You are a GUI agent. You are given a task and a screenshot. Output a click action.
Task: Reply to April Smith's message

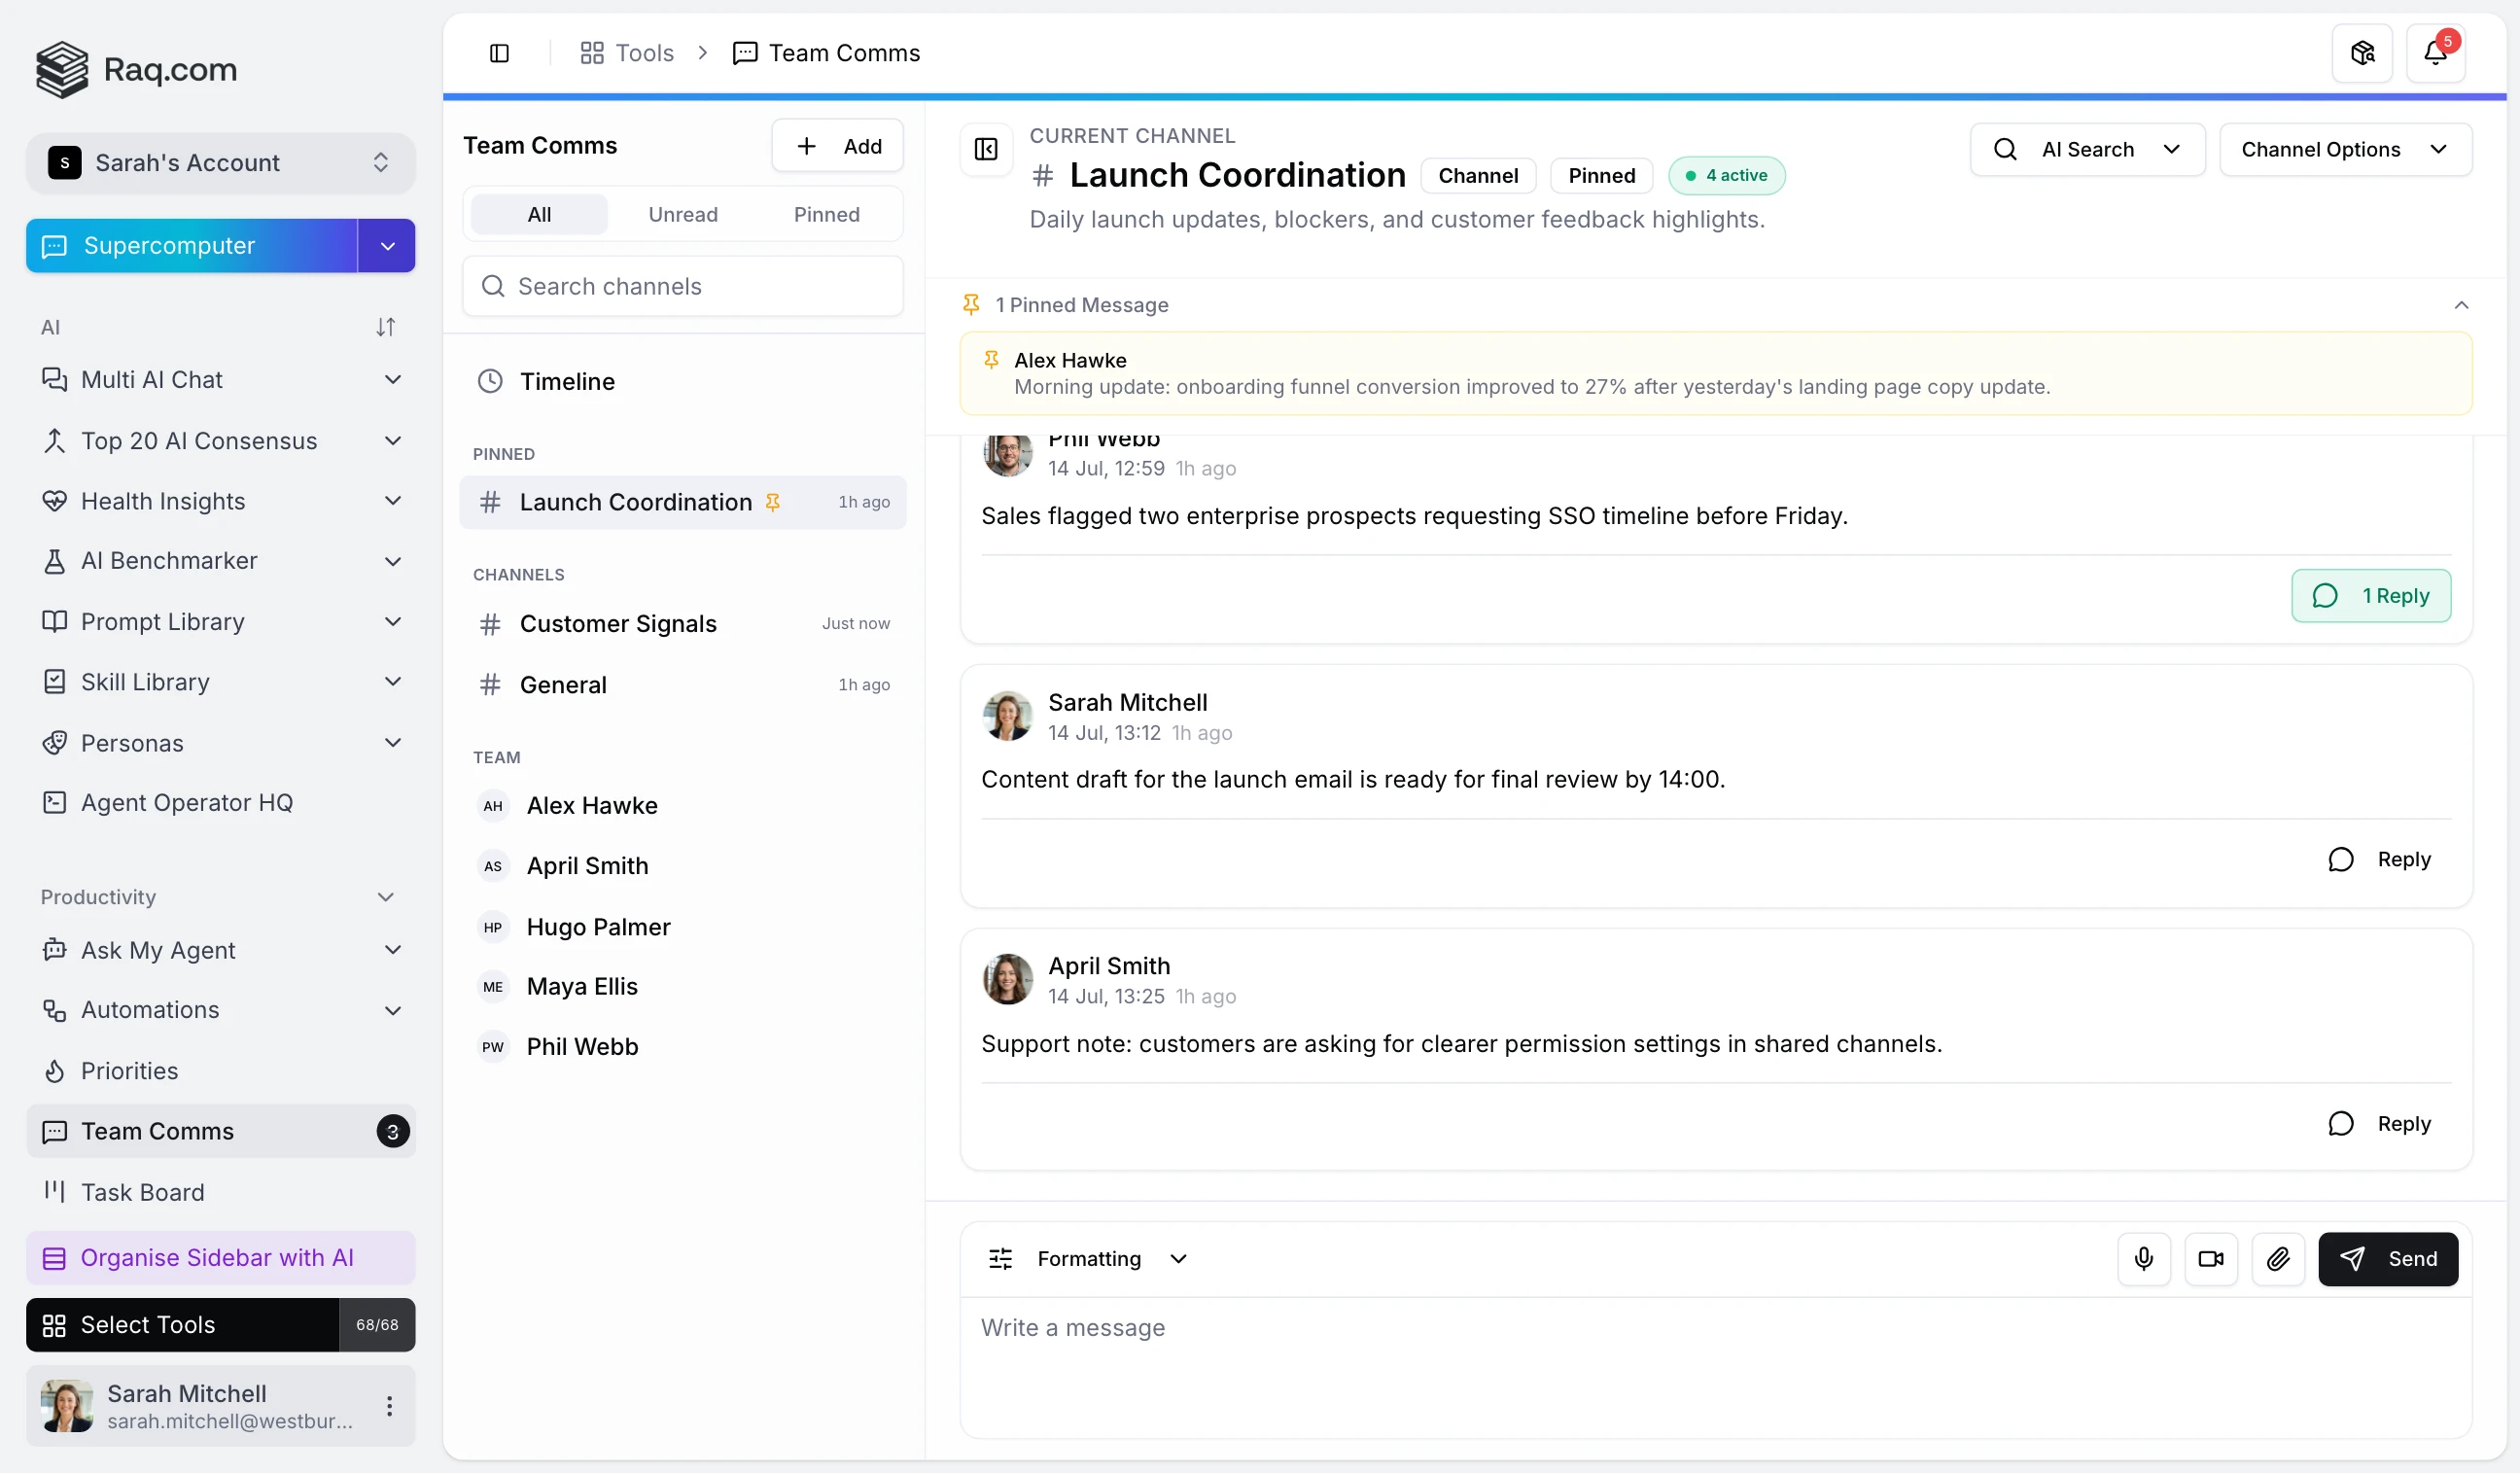[2380, 1123]
